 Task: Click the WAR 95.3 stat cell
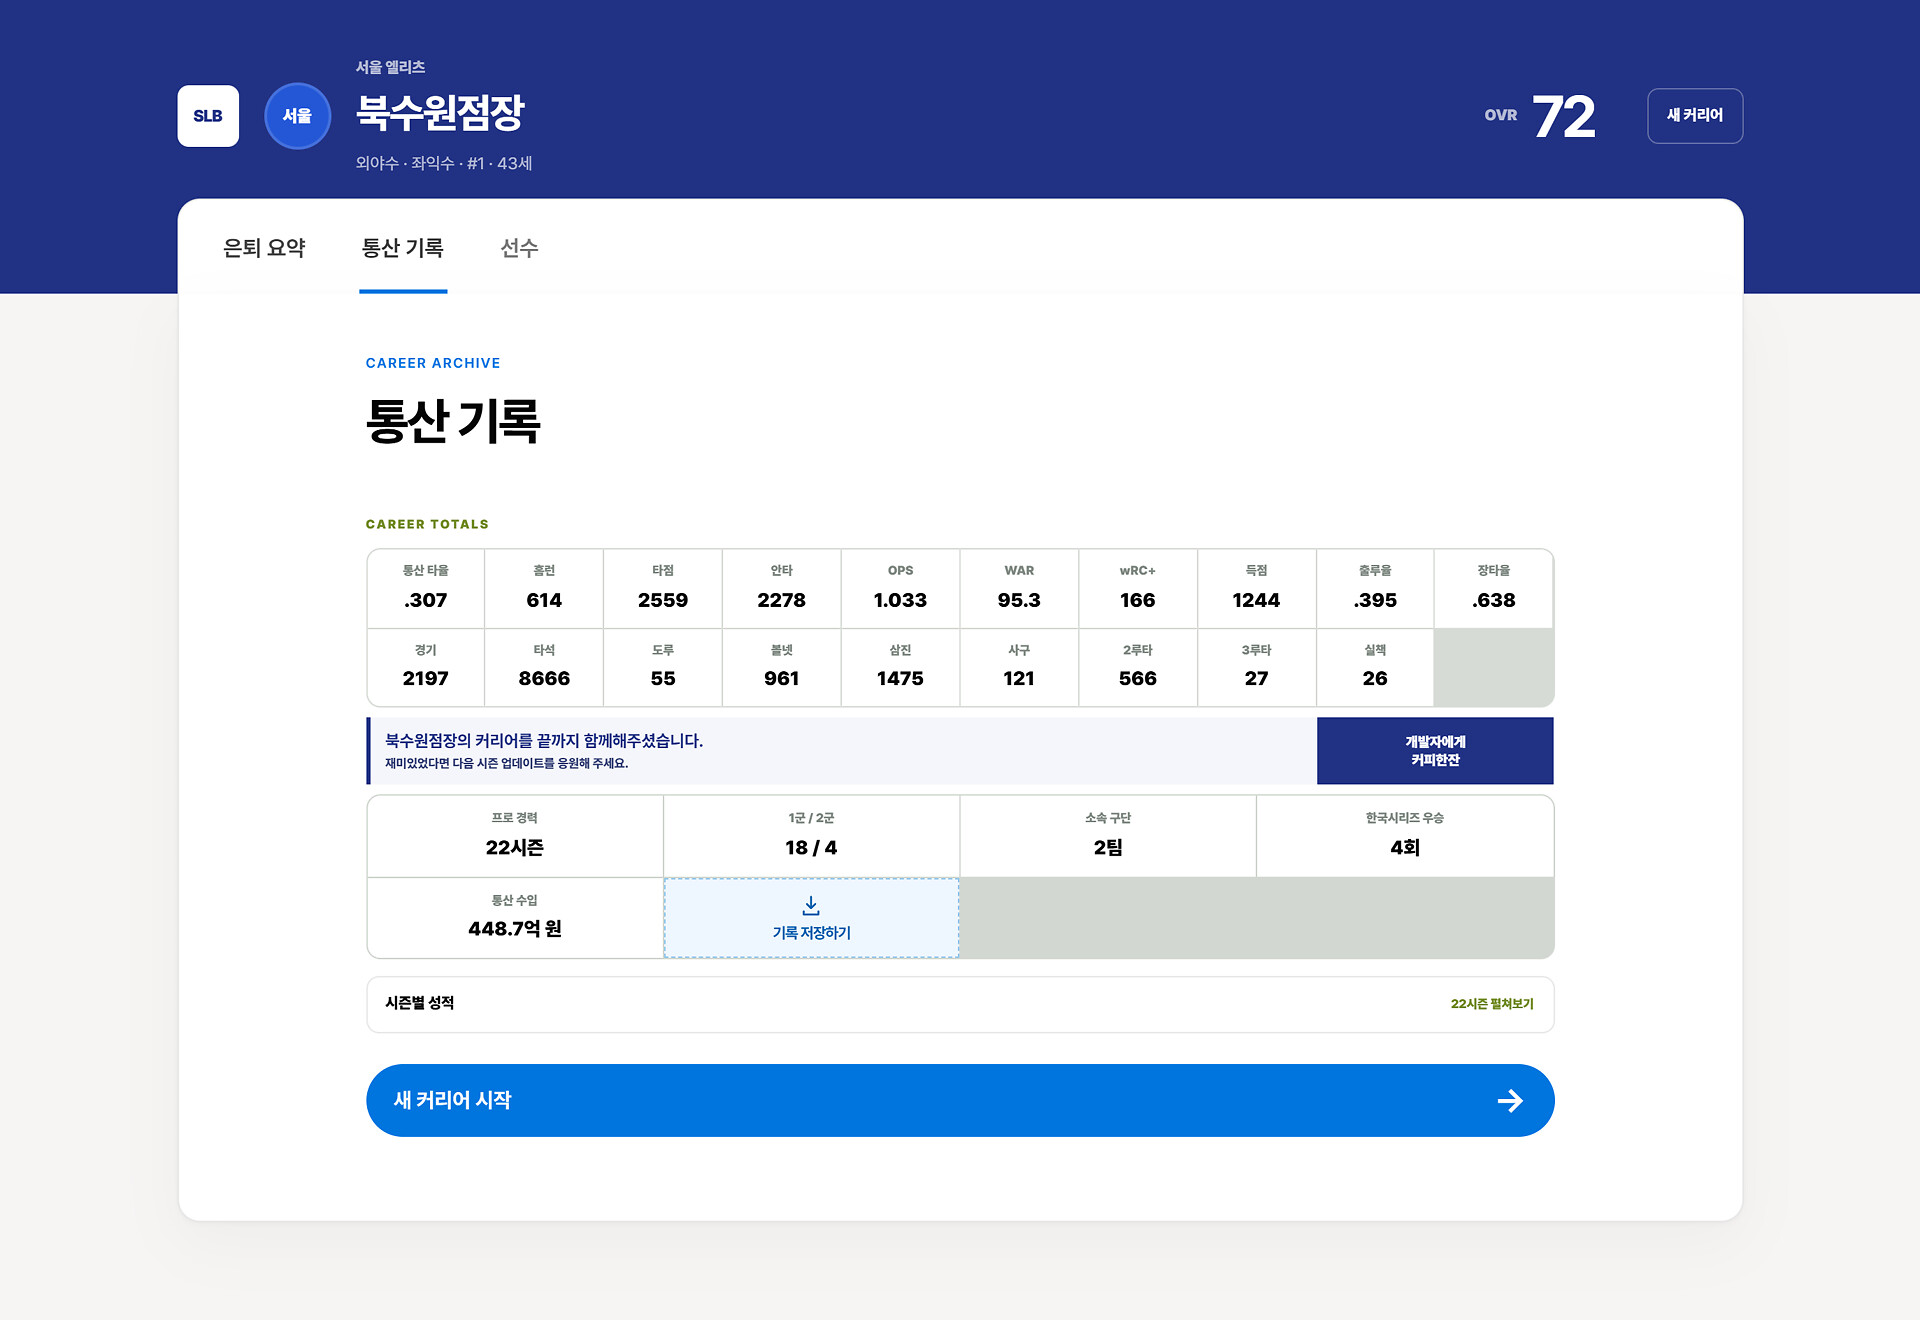[x=1019, y=588]
